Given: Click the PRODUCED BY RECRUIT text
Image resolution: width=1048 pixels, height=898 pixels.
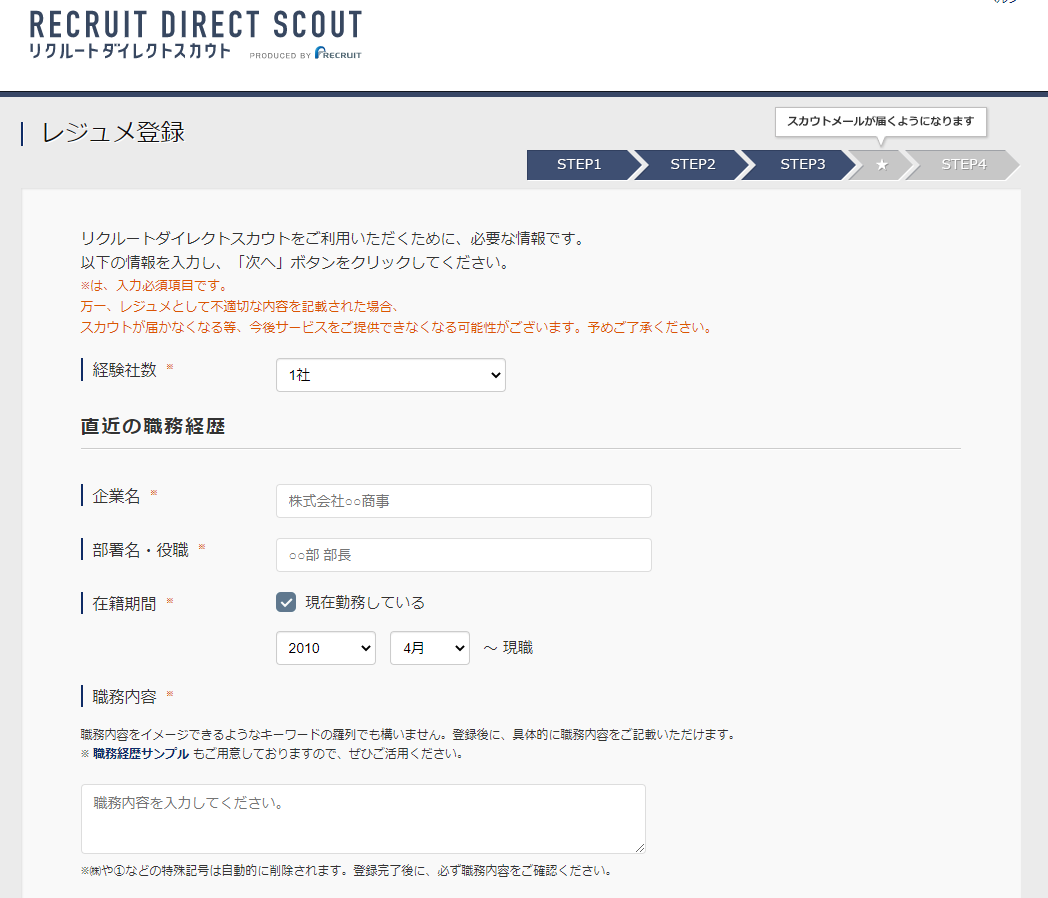Looking at the screenshot, I should point(305,53).
